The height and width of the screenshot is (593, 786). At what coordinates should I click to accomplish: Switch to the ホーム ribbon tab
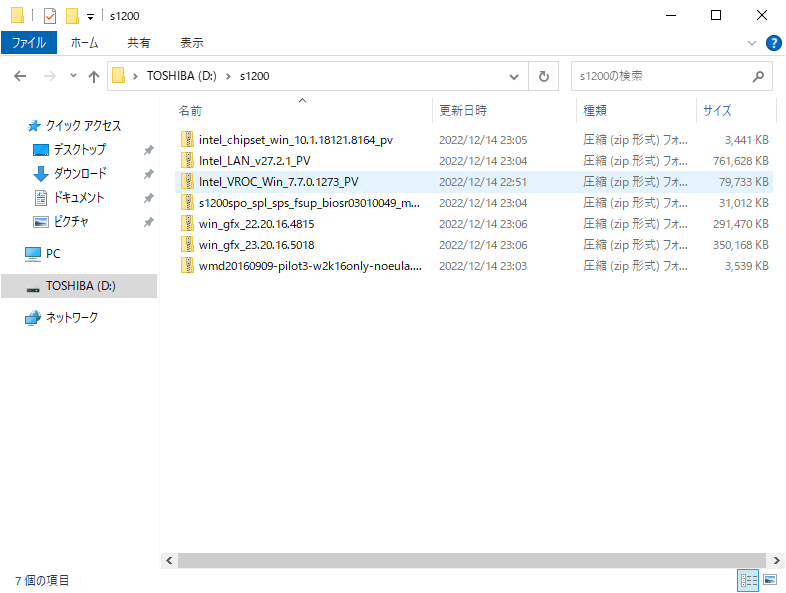84,43
